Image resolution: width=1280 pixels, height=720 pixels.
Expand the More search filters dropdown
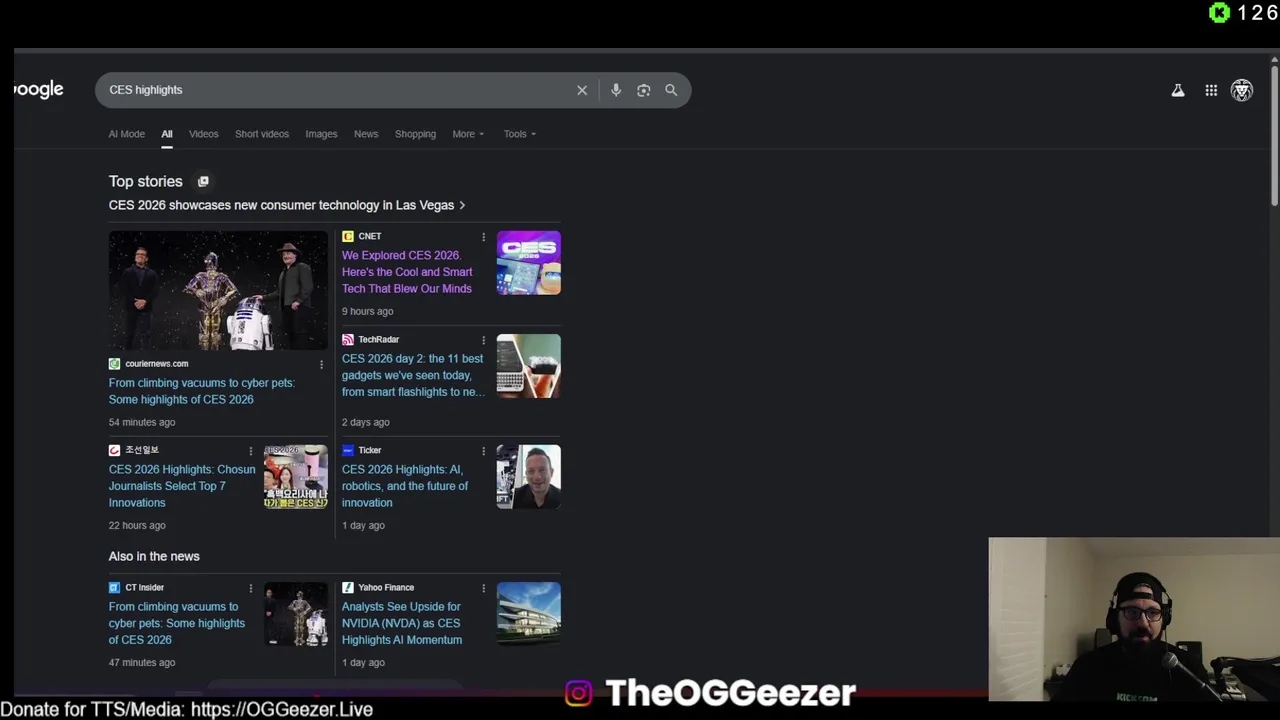468,134
